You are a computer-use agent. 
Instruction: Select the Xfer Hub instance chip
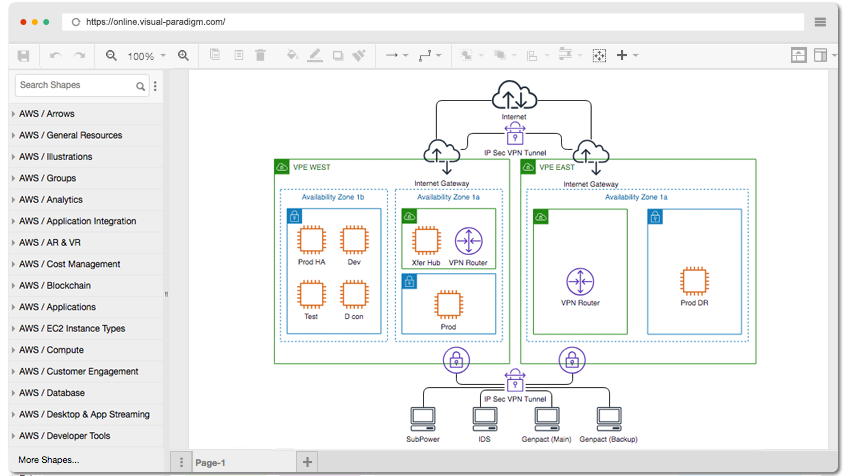tap(426, 241)
